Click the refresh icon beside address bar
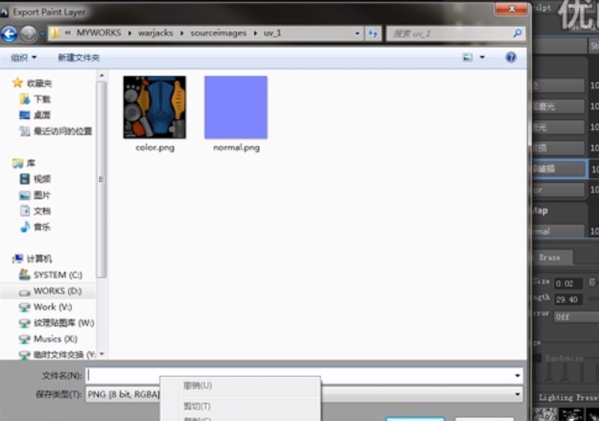599x421 pixels. click(373, 33)
